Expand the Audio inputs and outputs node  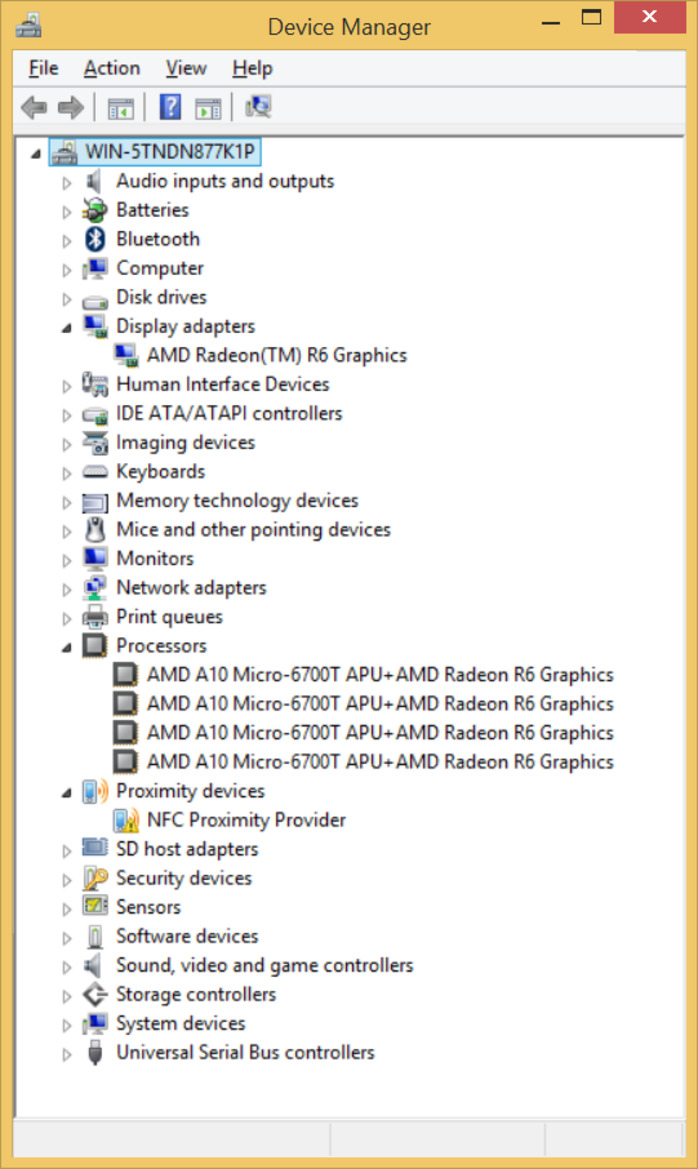66,183
